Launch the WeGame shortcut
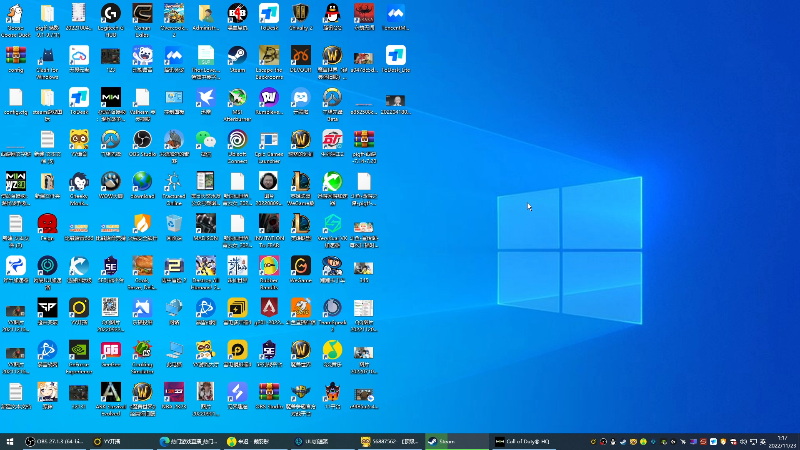 [301, 270]
